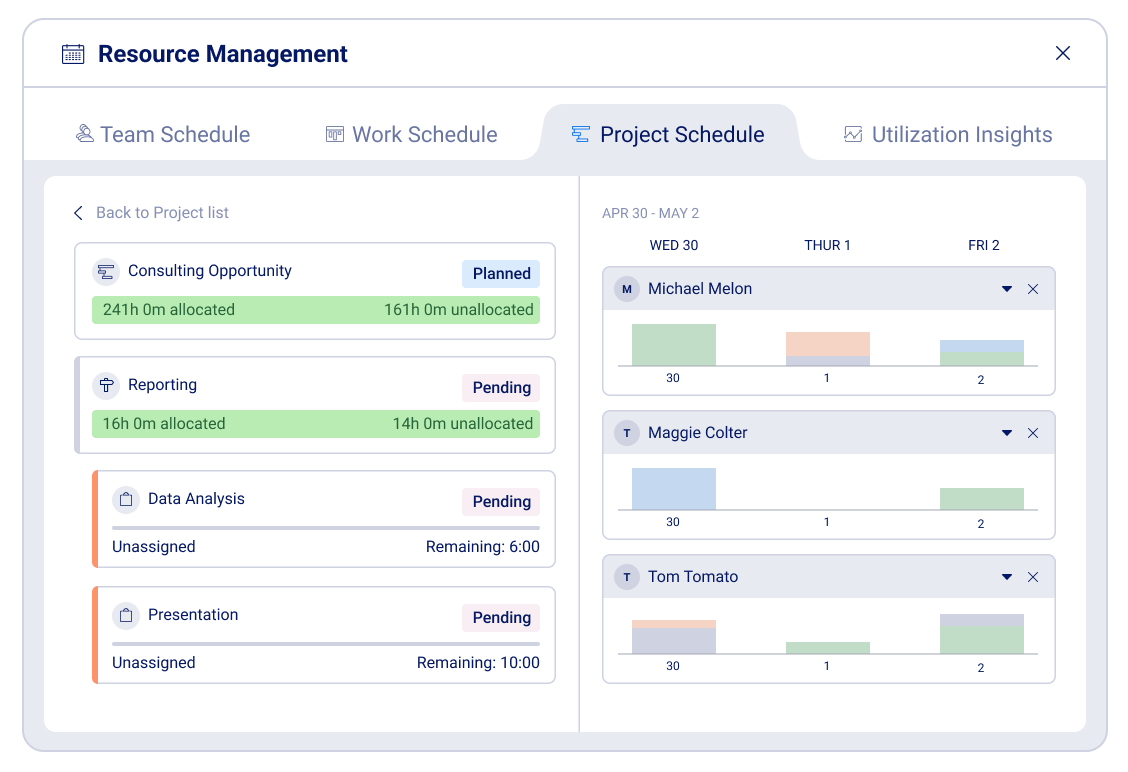
Task: Switch to the Team Schedule tab
Action: coord(162,134)
